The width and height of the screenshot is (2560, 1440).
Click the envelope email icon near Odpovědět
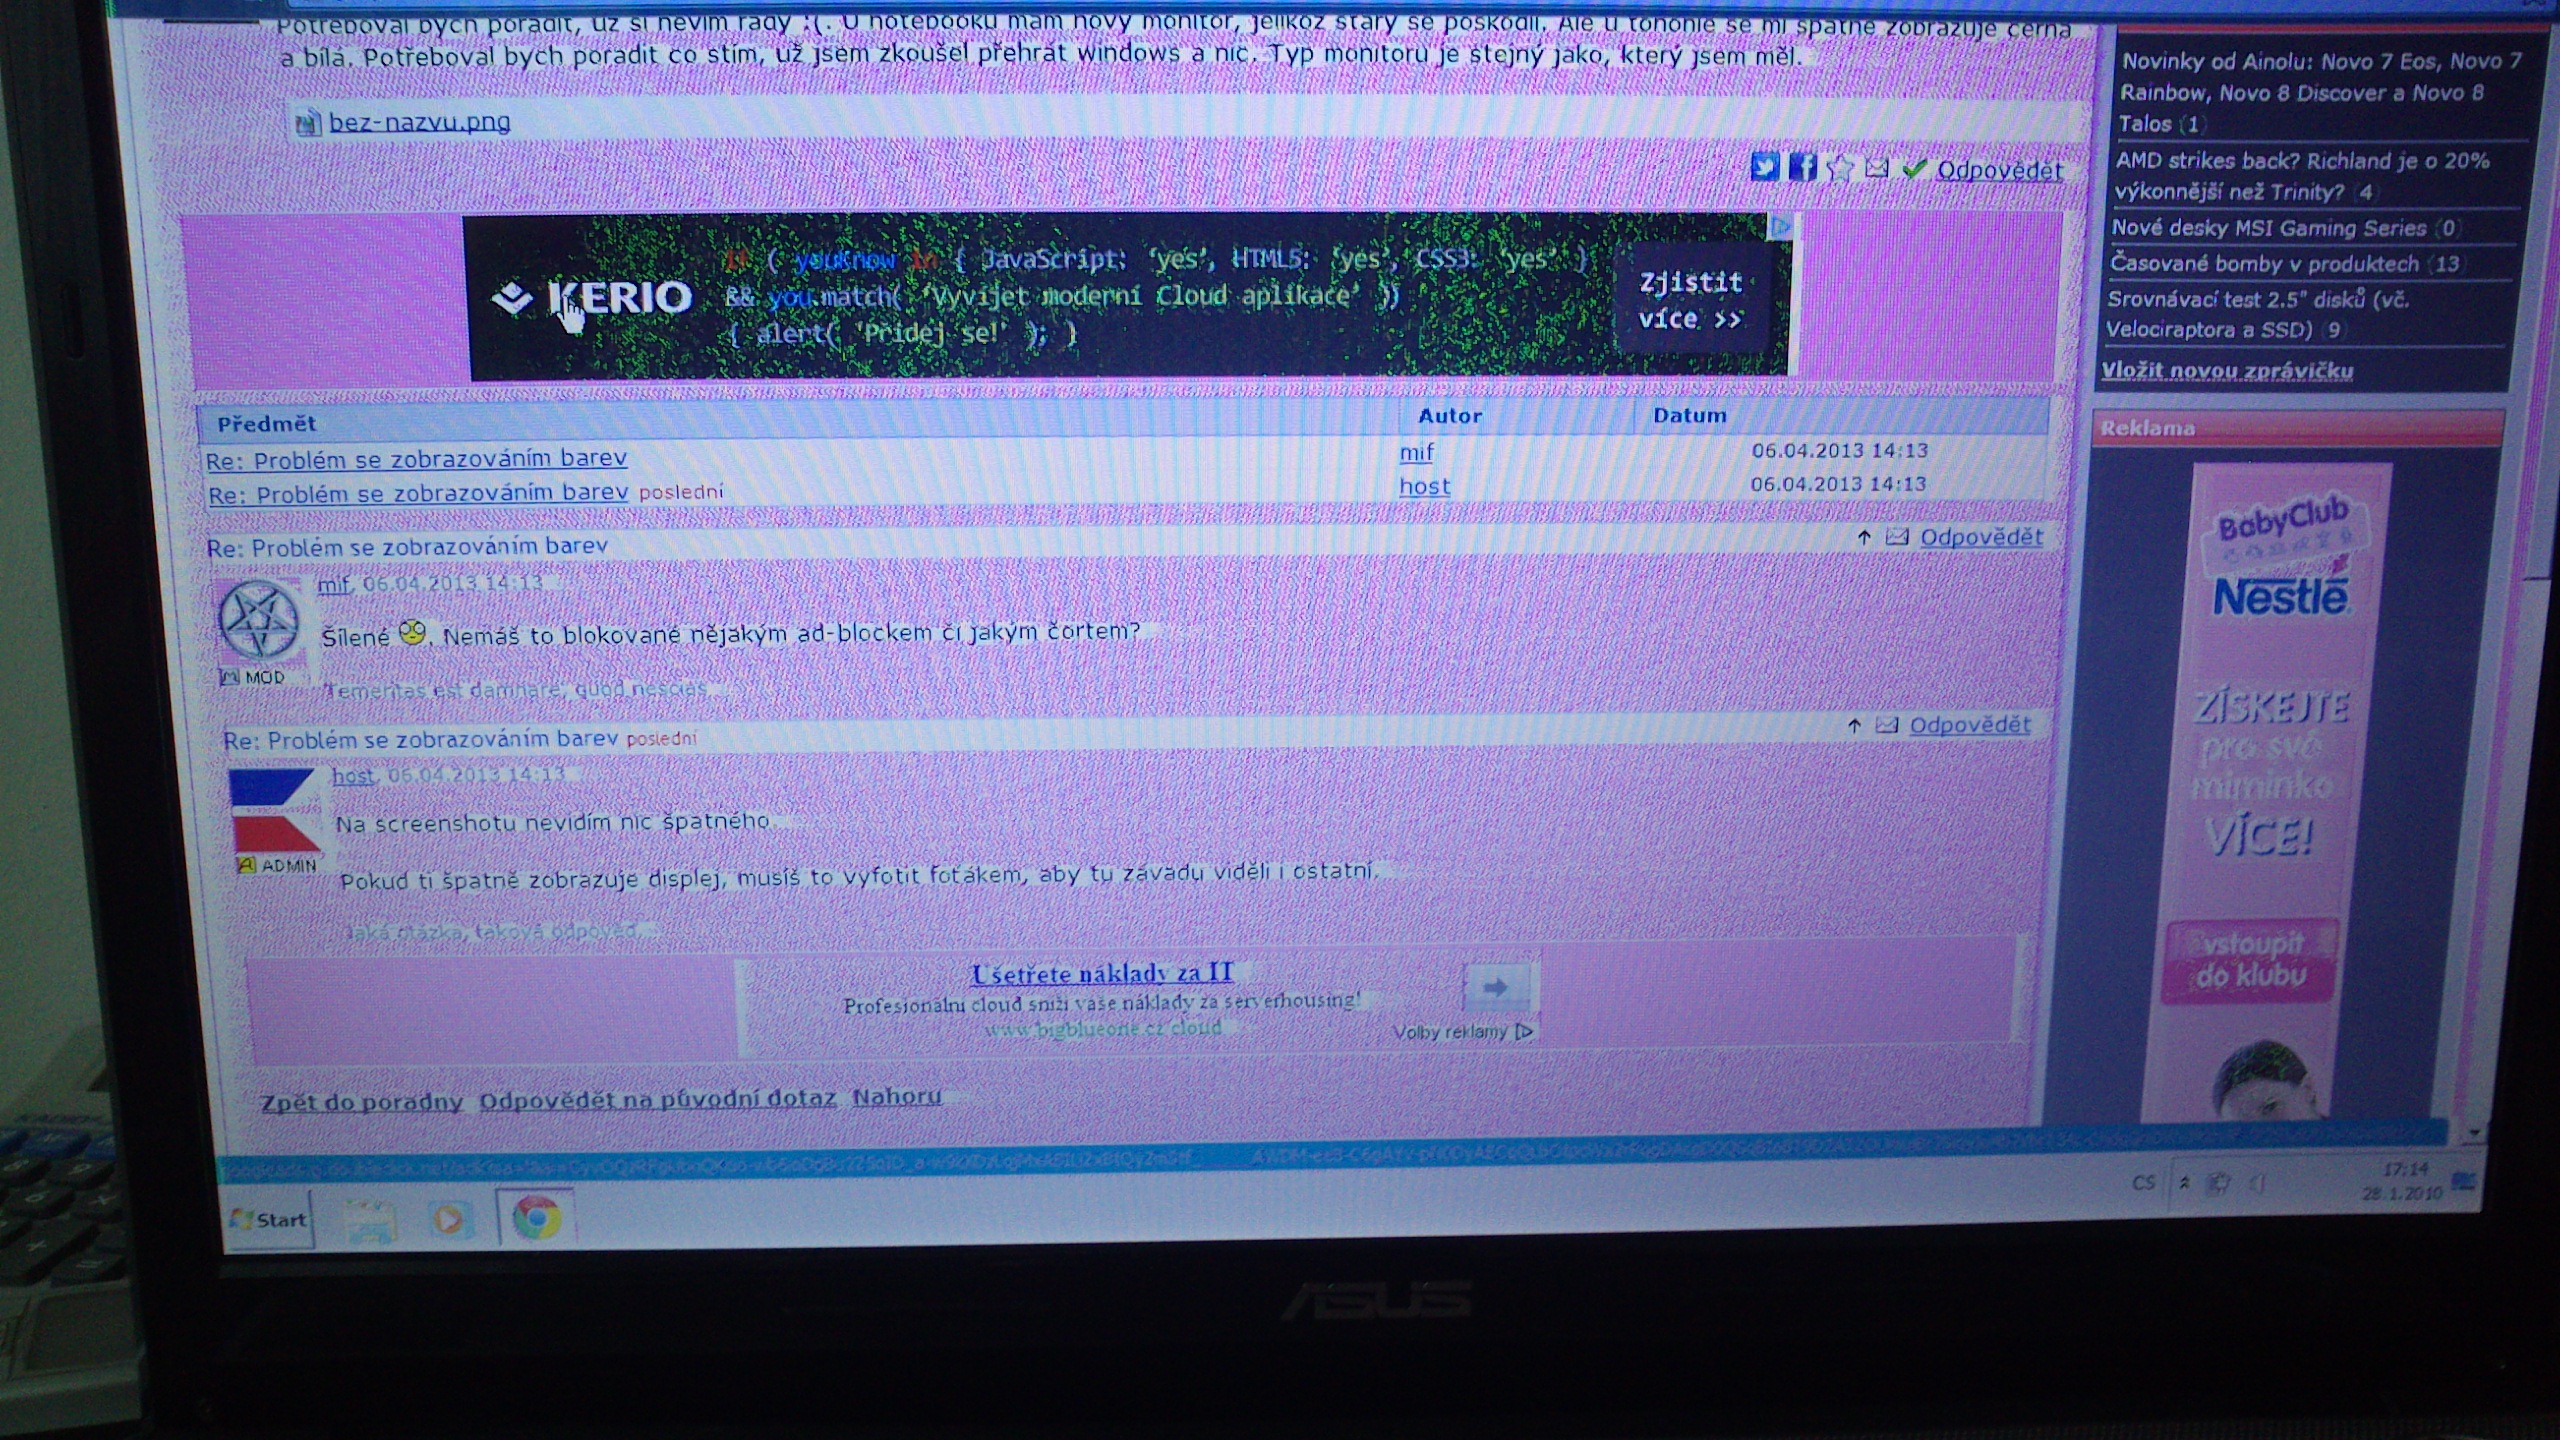(x=1876, y=169)
